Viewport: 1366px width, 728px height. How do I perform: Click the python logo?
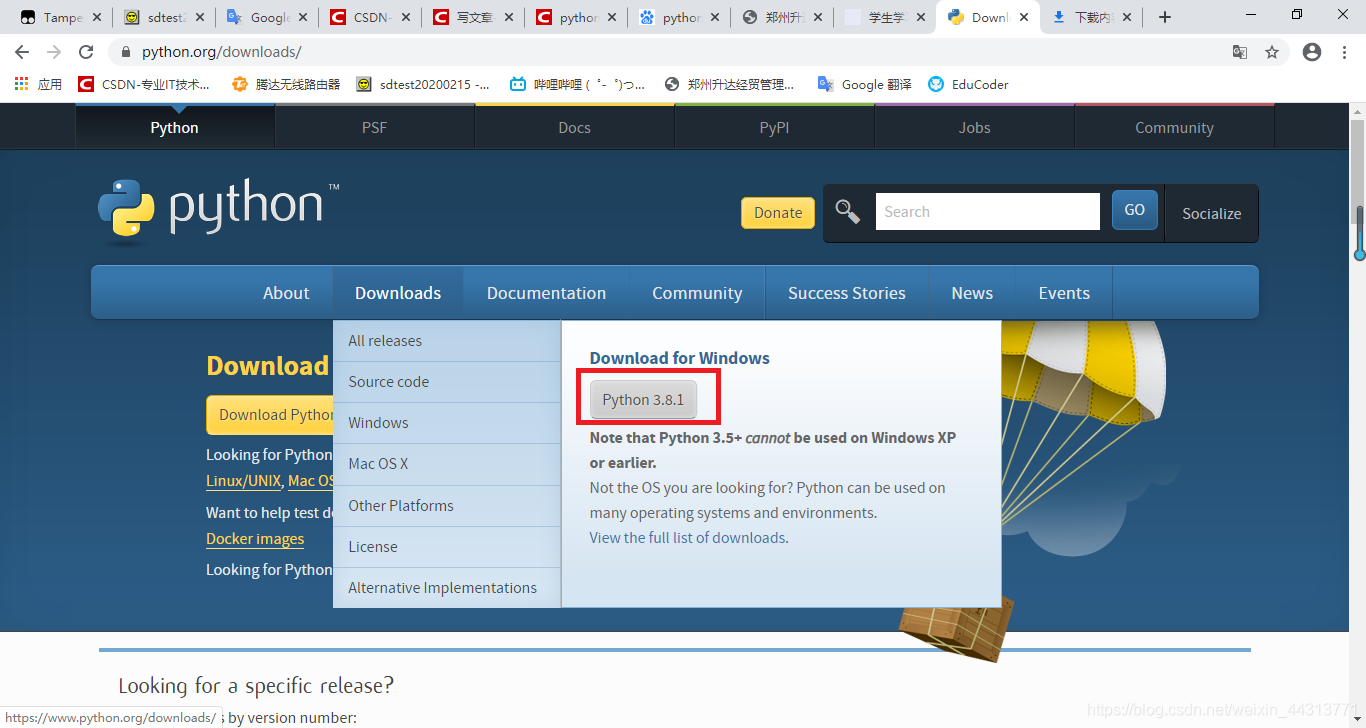pos(219,211)
